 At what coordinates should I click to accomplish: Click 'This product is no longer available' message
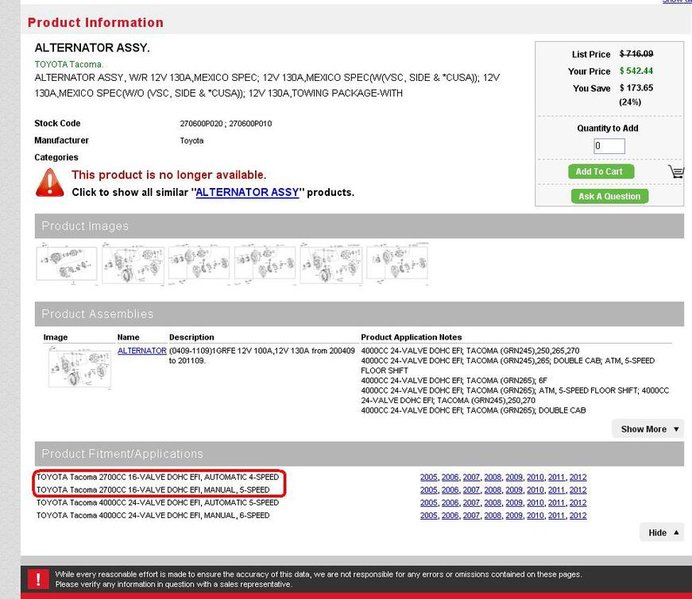(169, 175)
